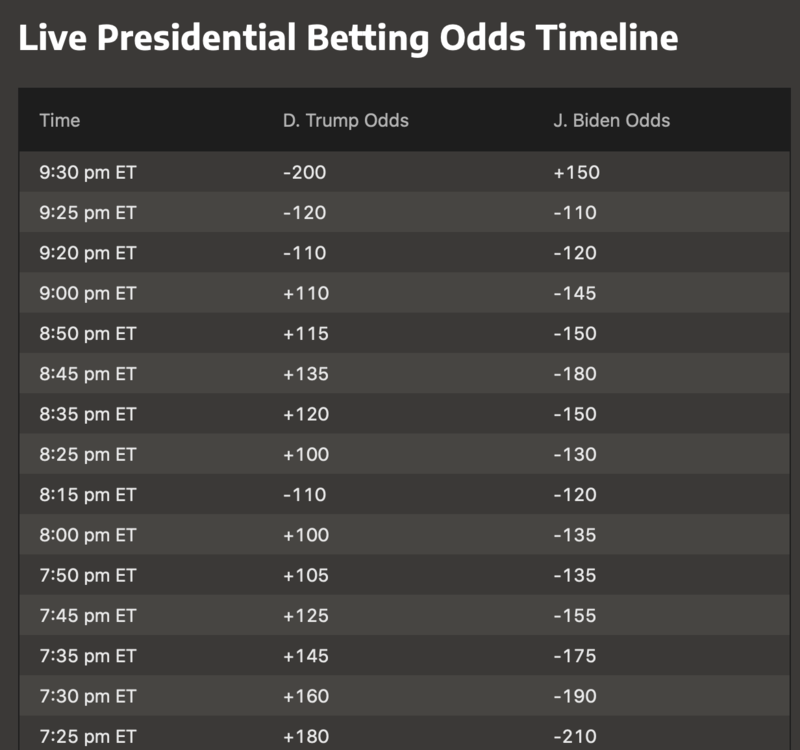Screen dimensions: 800x750
Task: Click Biden's -145 odds at 9:00 pm
Action: (575, 294)
